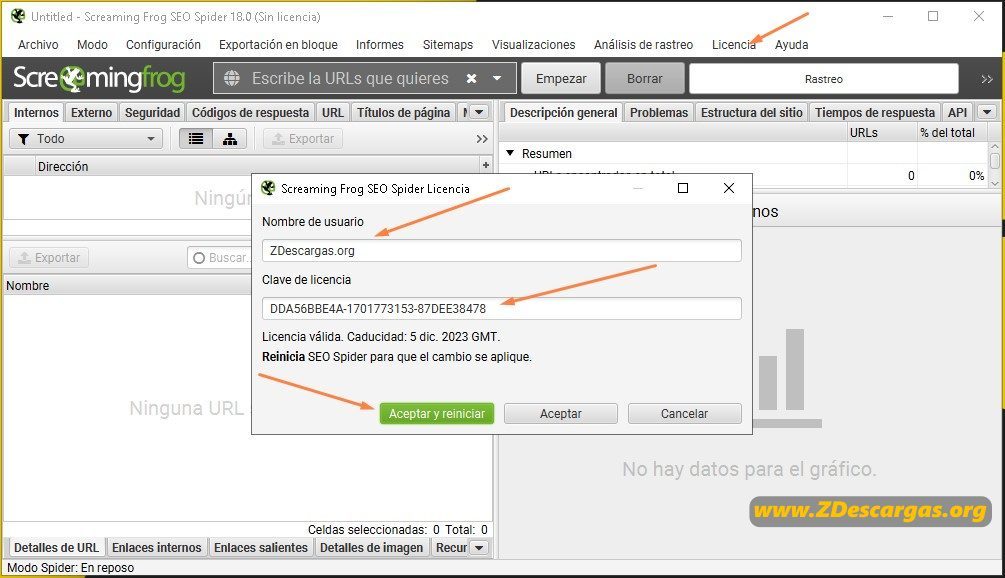This screenshot has height=578, width=1005.
Task: Switch to Tiempos de respuesta tab
Action: [x=875, y=113]
